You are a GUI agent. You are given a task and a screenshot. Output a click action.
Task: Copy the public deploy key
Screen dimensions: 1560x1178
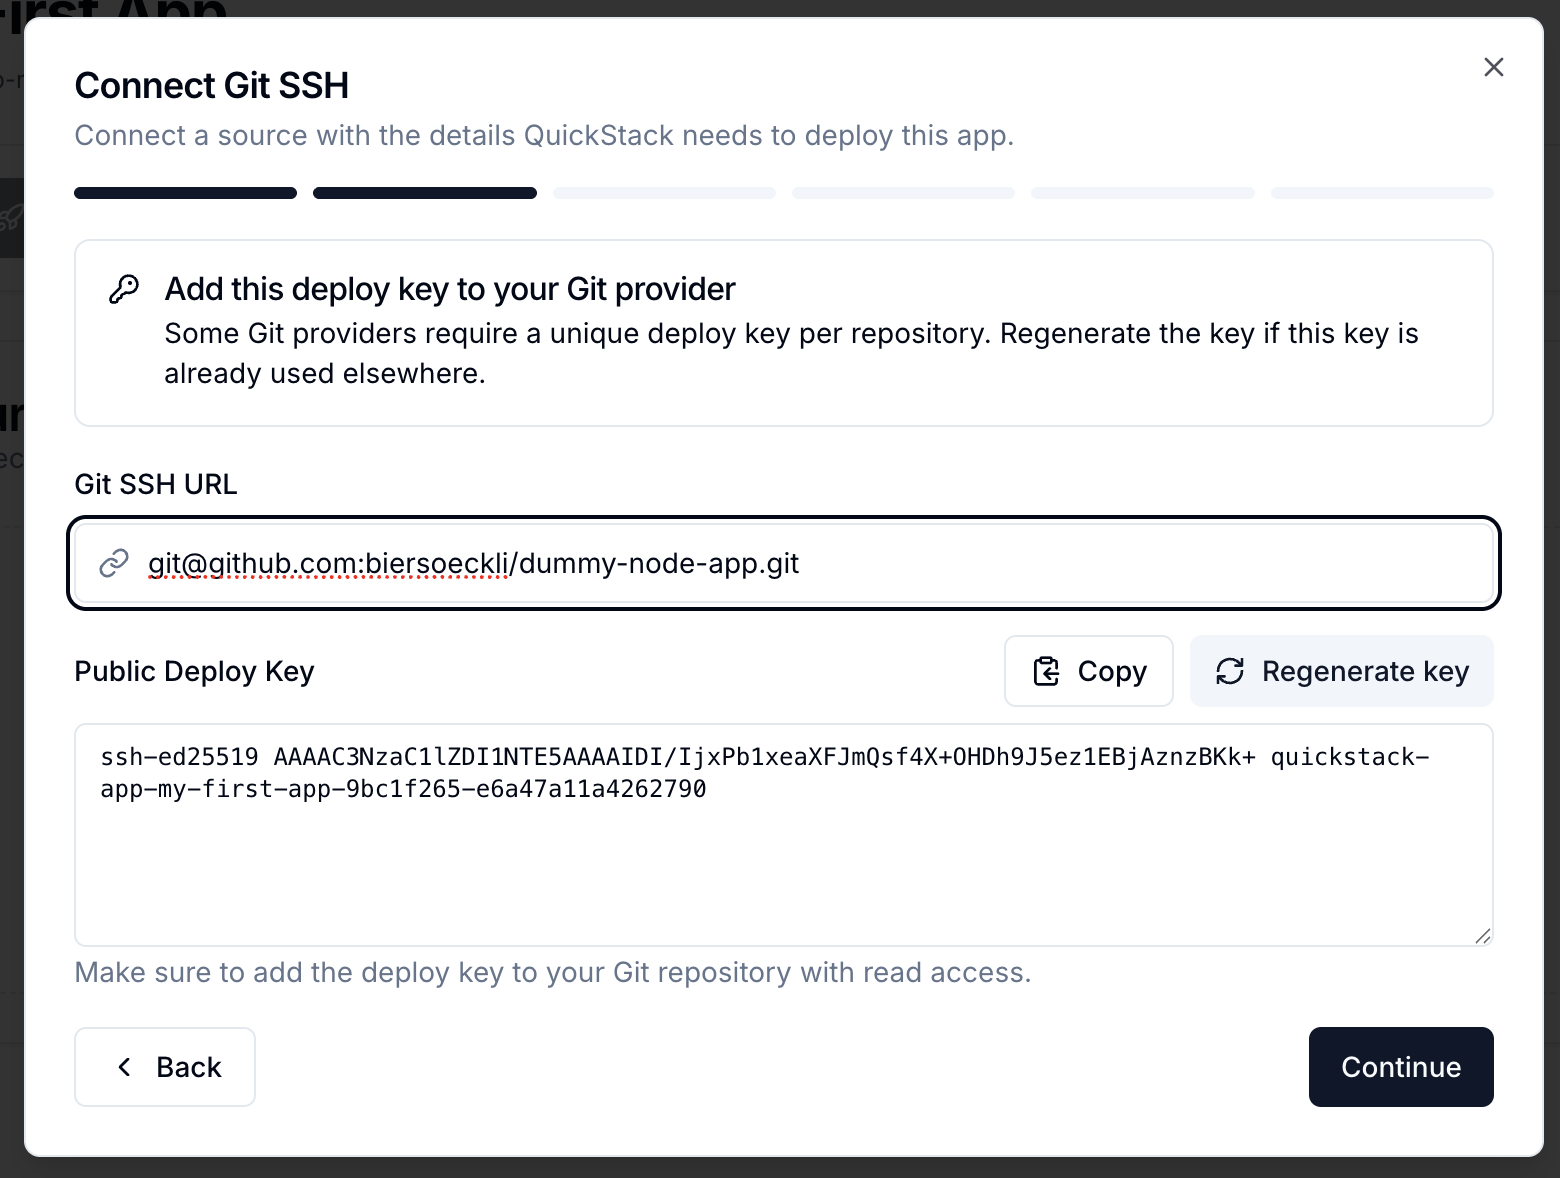(1088, 671)
